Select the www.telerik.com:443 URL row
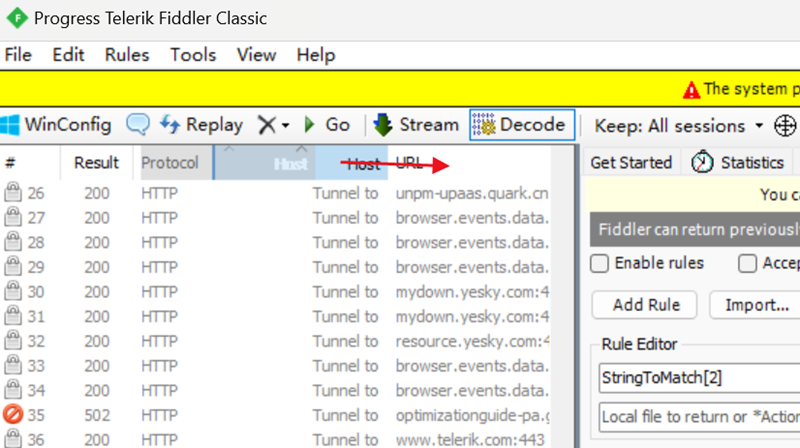Image resolution: width=800 pixels, height=448 pixels. click(x=470, y=440)
